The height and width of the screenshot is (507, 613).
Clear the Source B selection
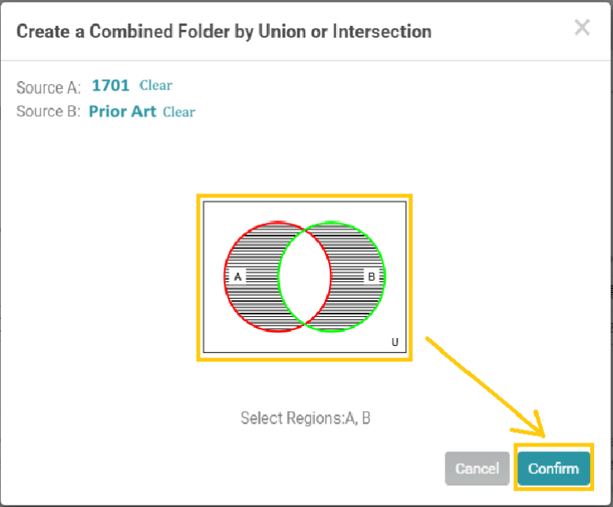pyautogui.click(x=179, y=112)
